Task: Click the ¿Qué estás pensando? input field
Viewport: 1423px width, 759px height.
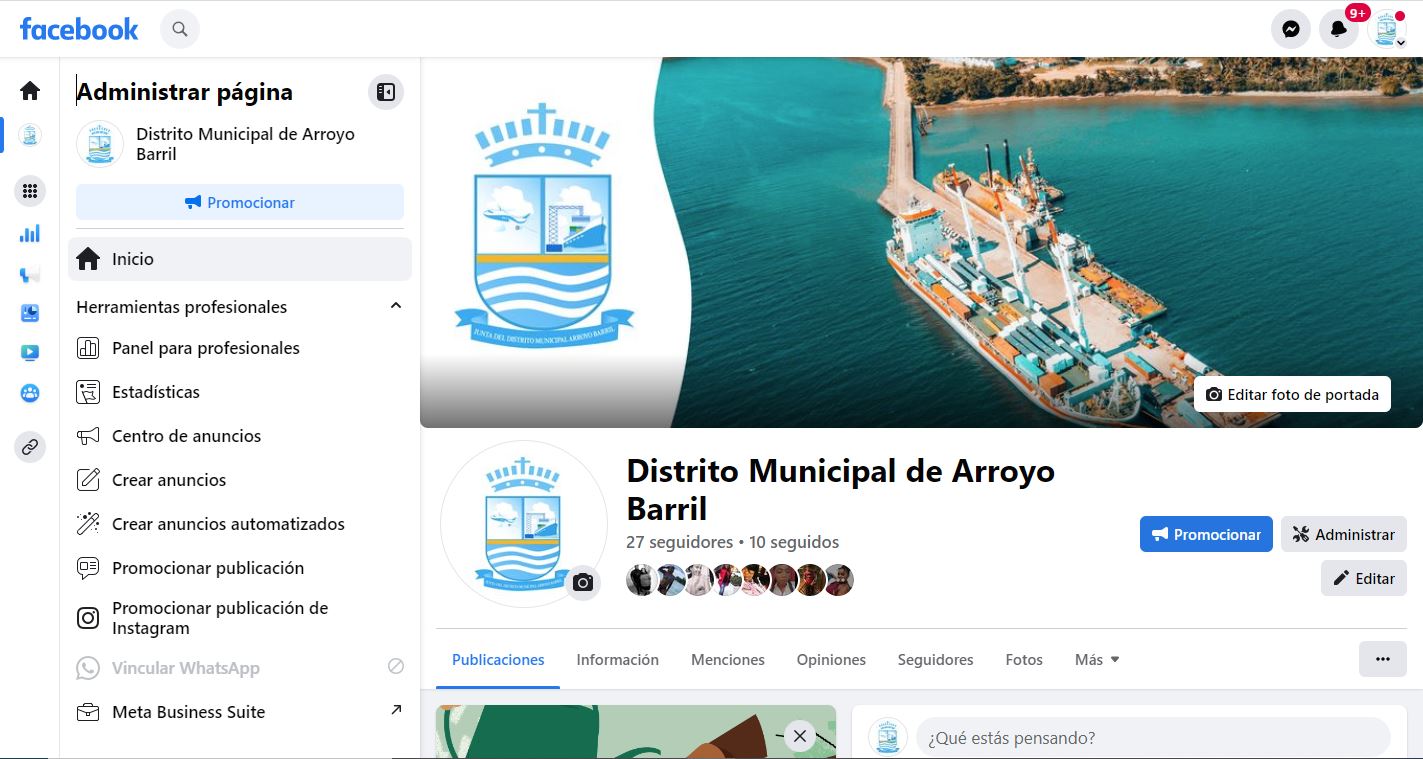Action: click(1152, 738)
